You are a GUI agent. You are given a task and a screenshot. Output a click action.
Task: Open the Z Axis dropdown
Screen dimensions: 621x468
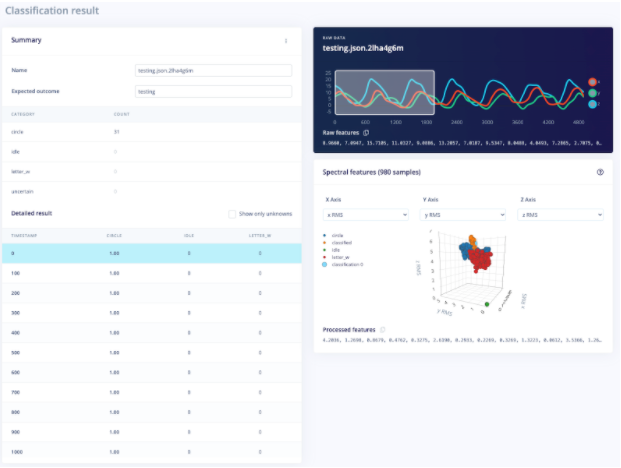point(561,215)
